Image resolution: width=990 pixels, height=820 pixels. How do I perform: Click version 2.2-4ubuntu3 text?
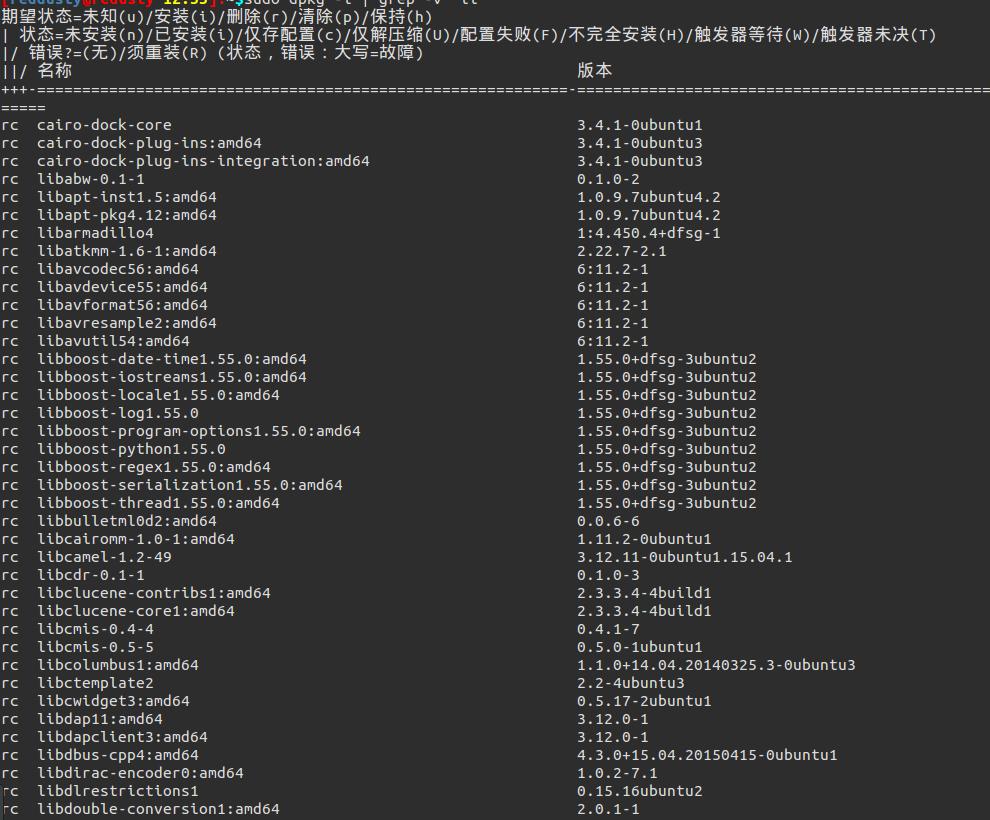tap(630, 683)
